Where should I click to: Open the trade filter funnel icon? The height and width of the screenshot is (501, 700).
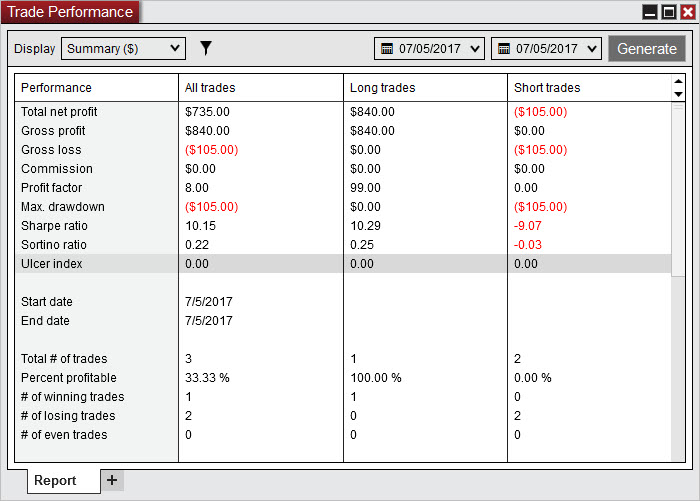pos(205,48)
